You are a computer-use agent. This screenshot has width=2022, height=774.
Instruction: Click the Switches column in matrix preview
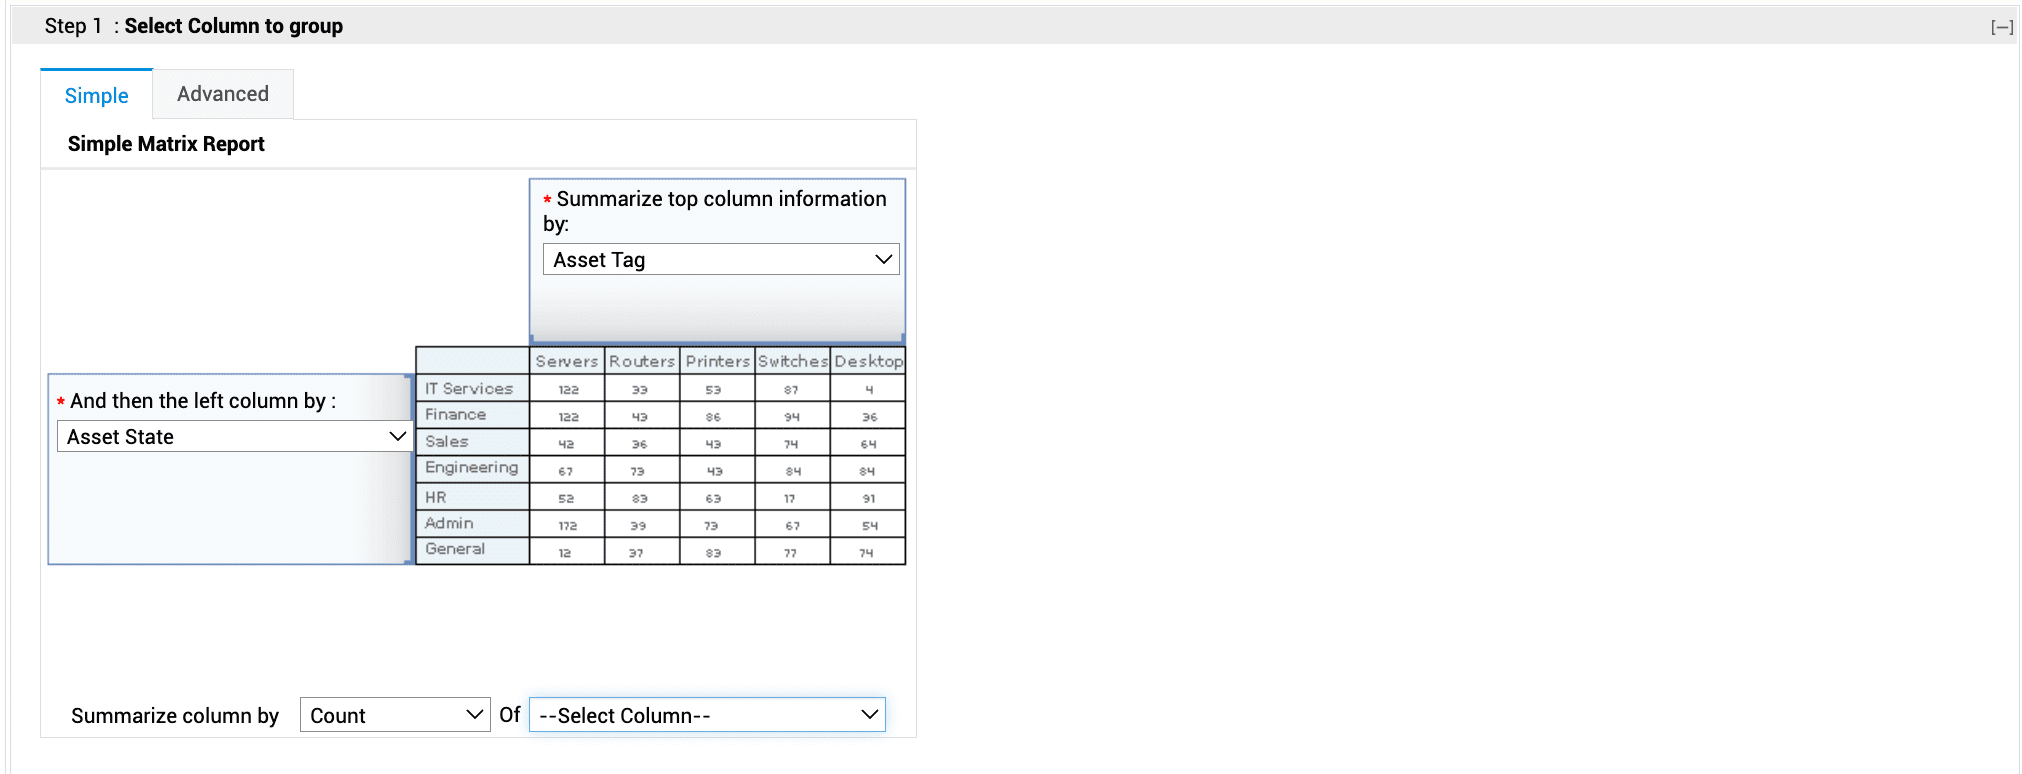pyautogui.click(x=792, y=361)
